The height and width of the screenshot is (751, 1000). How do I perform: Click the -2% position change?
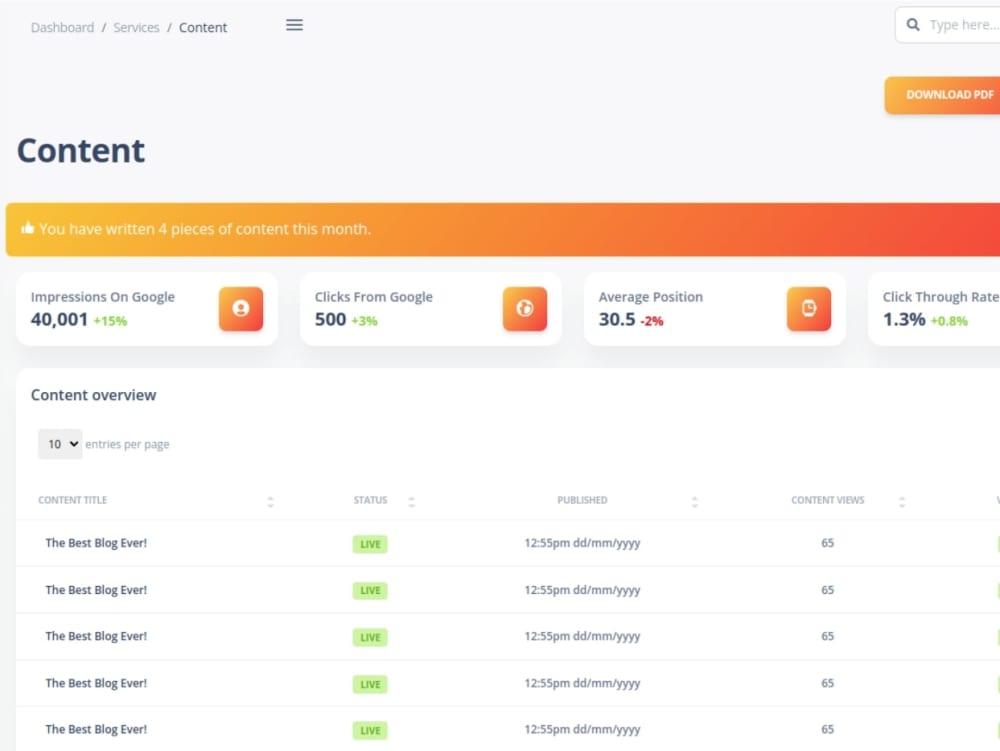652,321
